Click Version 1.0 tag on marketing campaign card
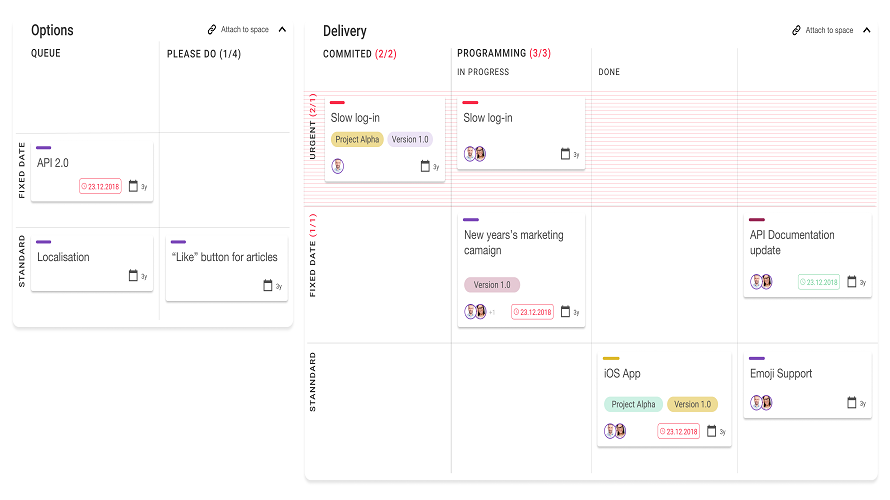890x500 pixels. (491, 285)
